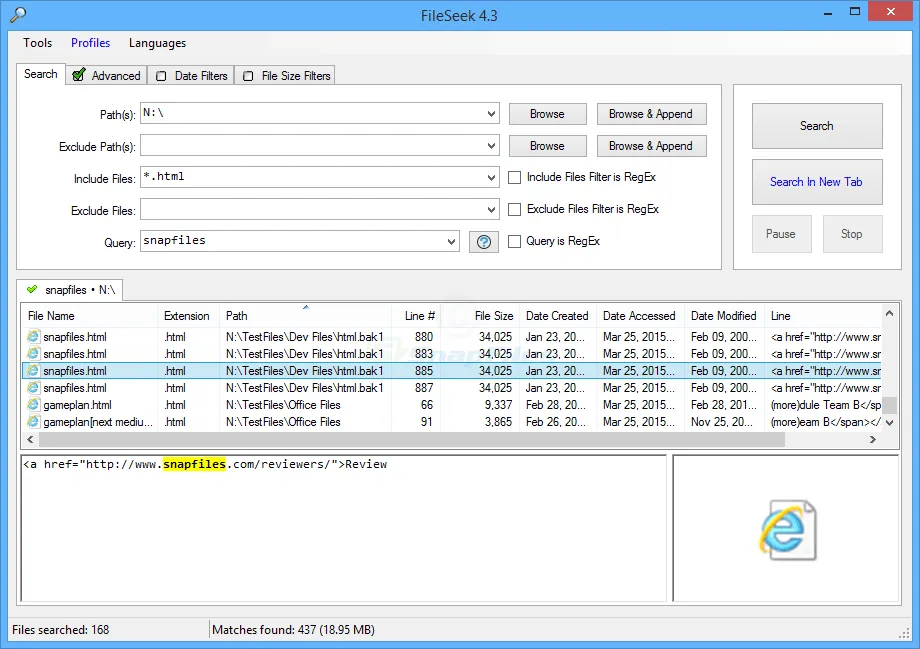Sort by Extension column header

pyautogui.click(x=188, y=316)
